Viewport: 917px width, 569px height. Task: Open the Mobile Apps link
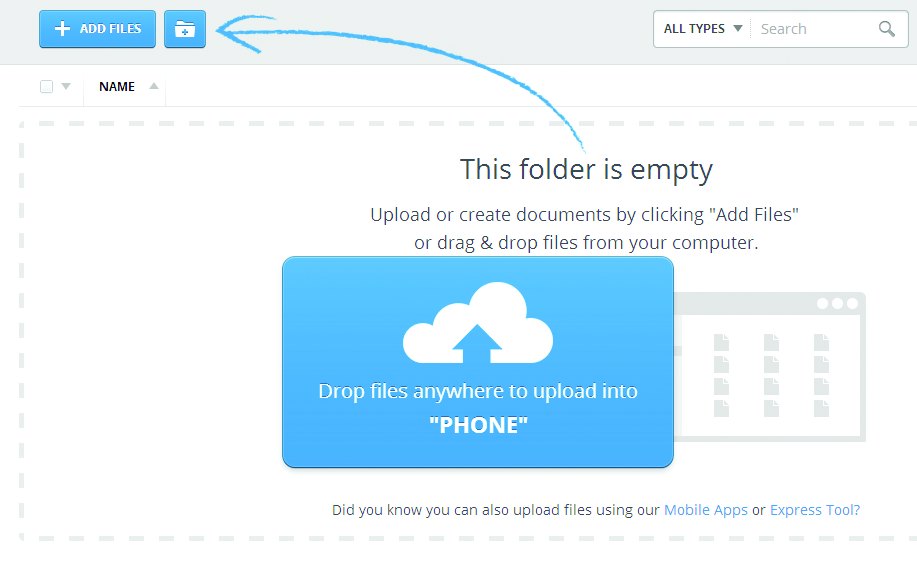coord(706,510)
